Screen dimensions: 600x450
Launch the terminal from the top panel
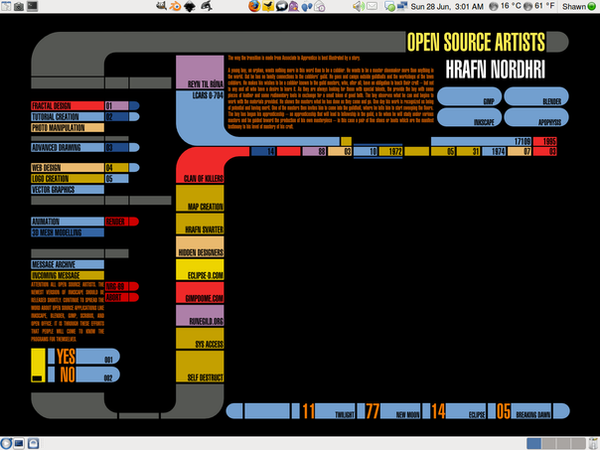pos(33,6)
